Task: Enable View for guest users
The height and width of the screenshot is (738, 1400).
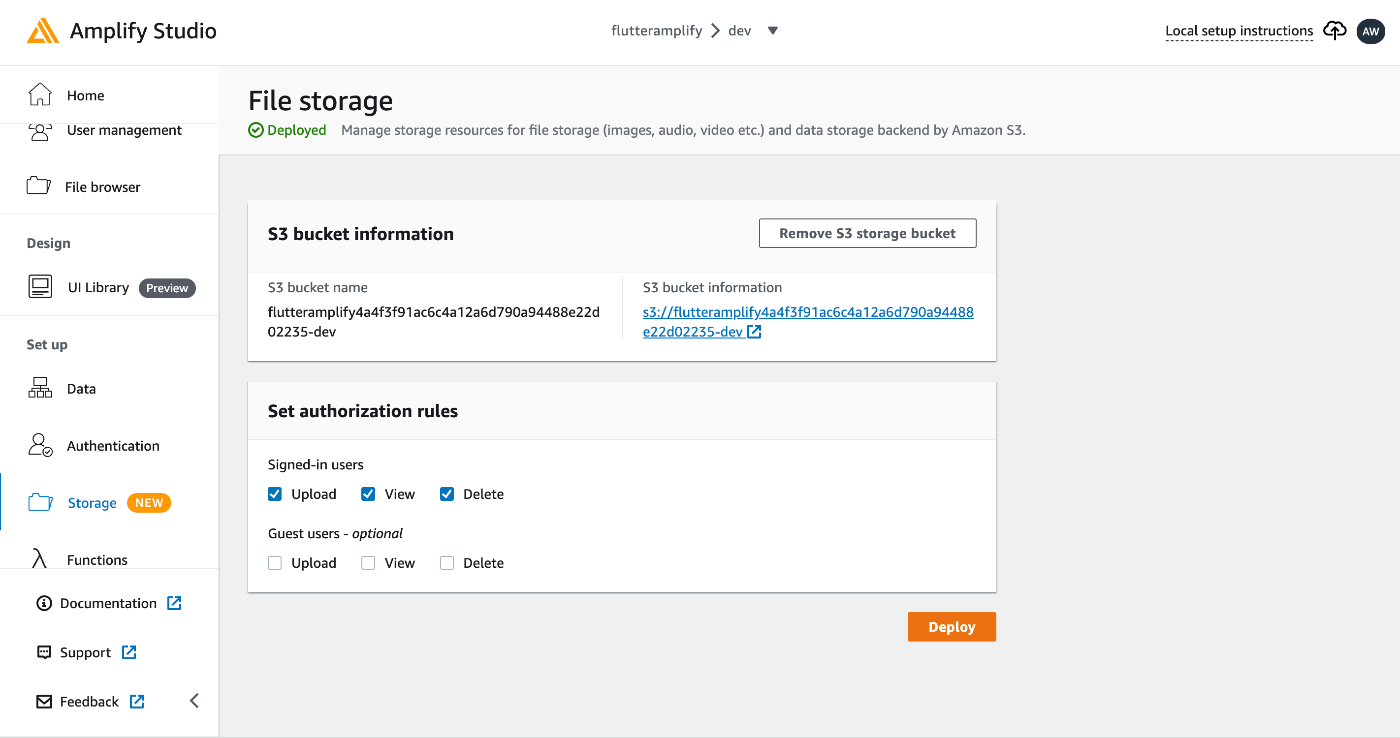Action: click(x=368, y=563)
